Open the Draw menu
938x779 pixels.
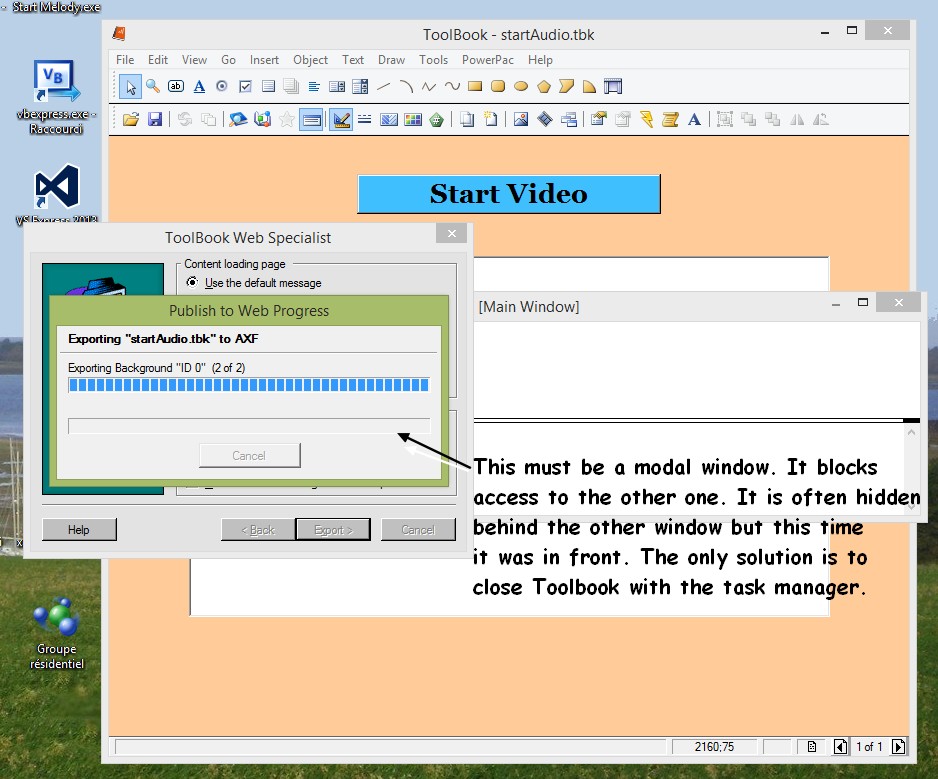click(x=391, y=60)
